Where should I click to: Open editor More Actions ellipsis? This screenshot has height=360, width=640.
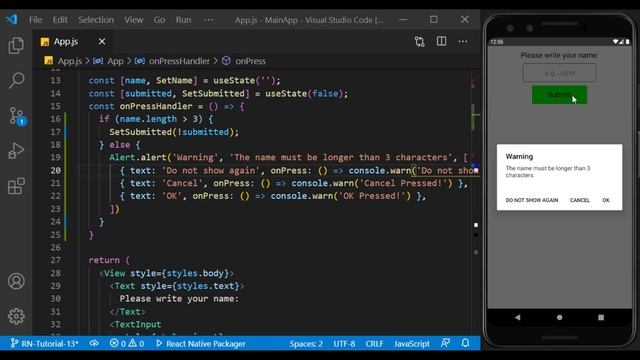[x=463, y=41]
